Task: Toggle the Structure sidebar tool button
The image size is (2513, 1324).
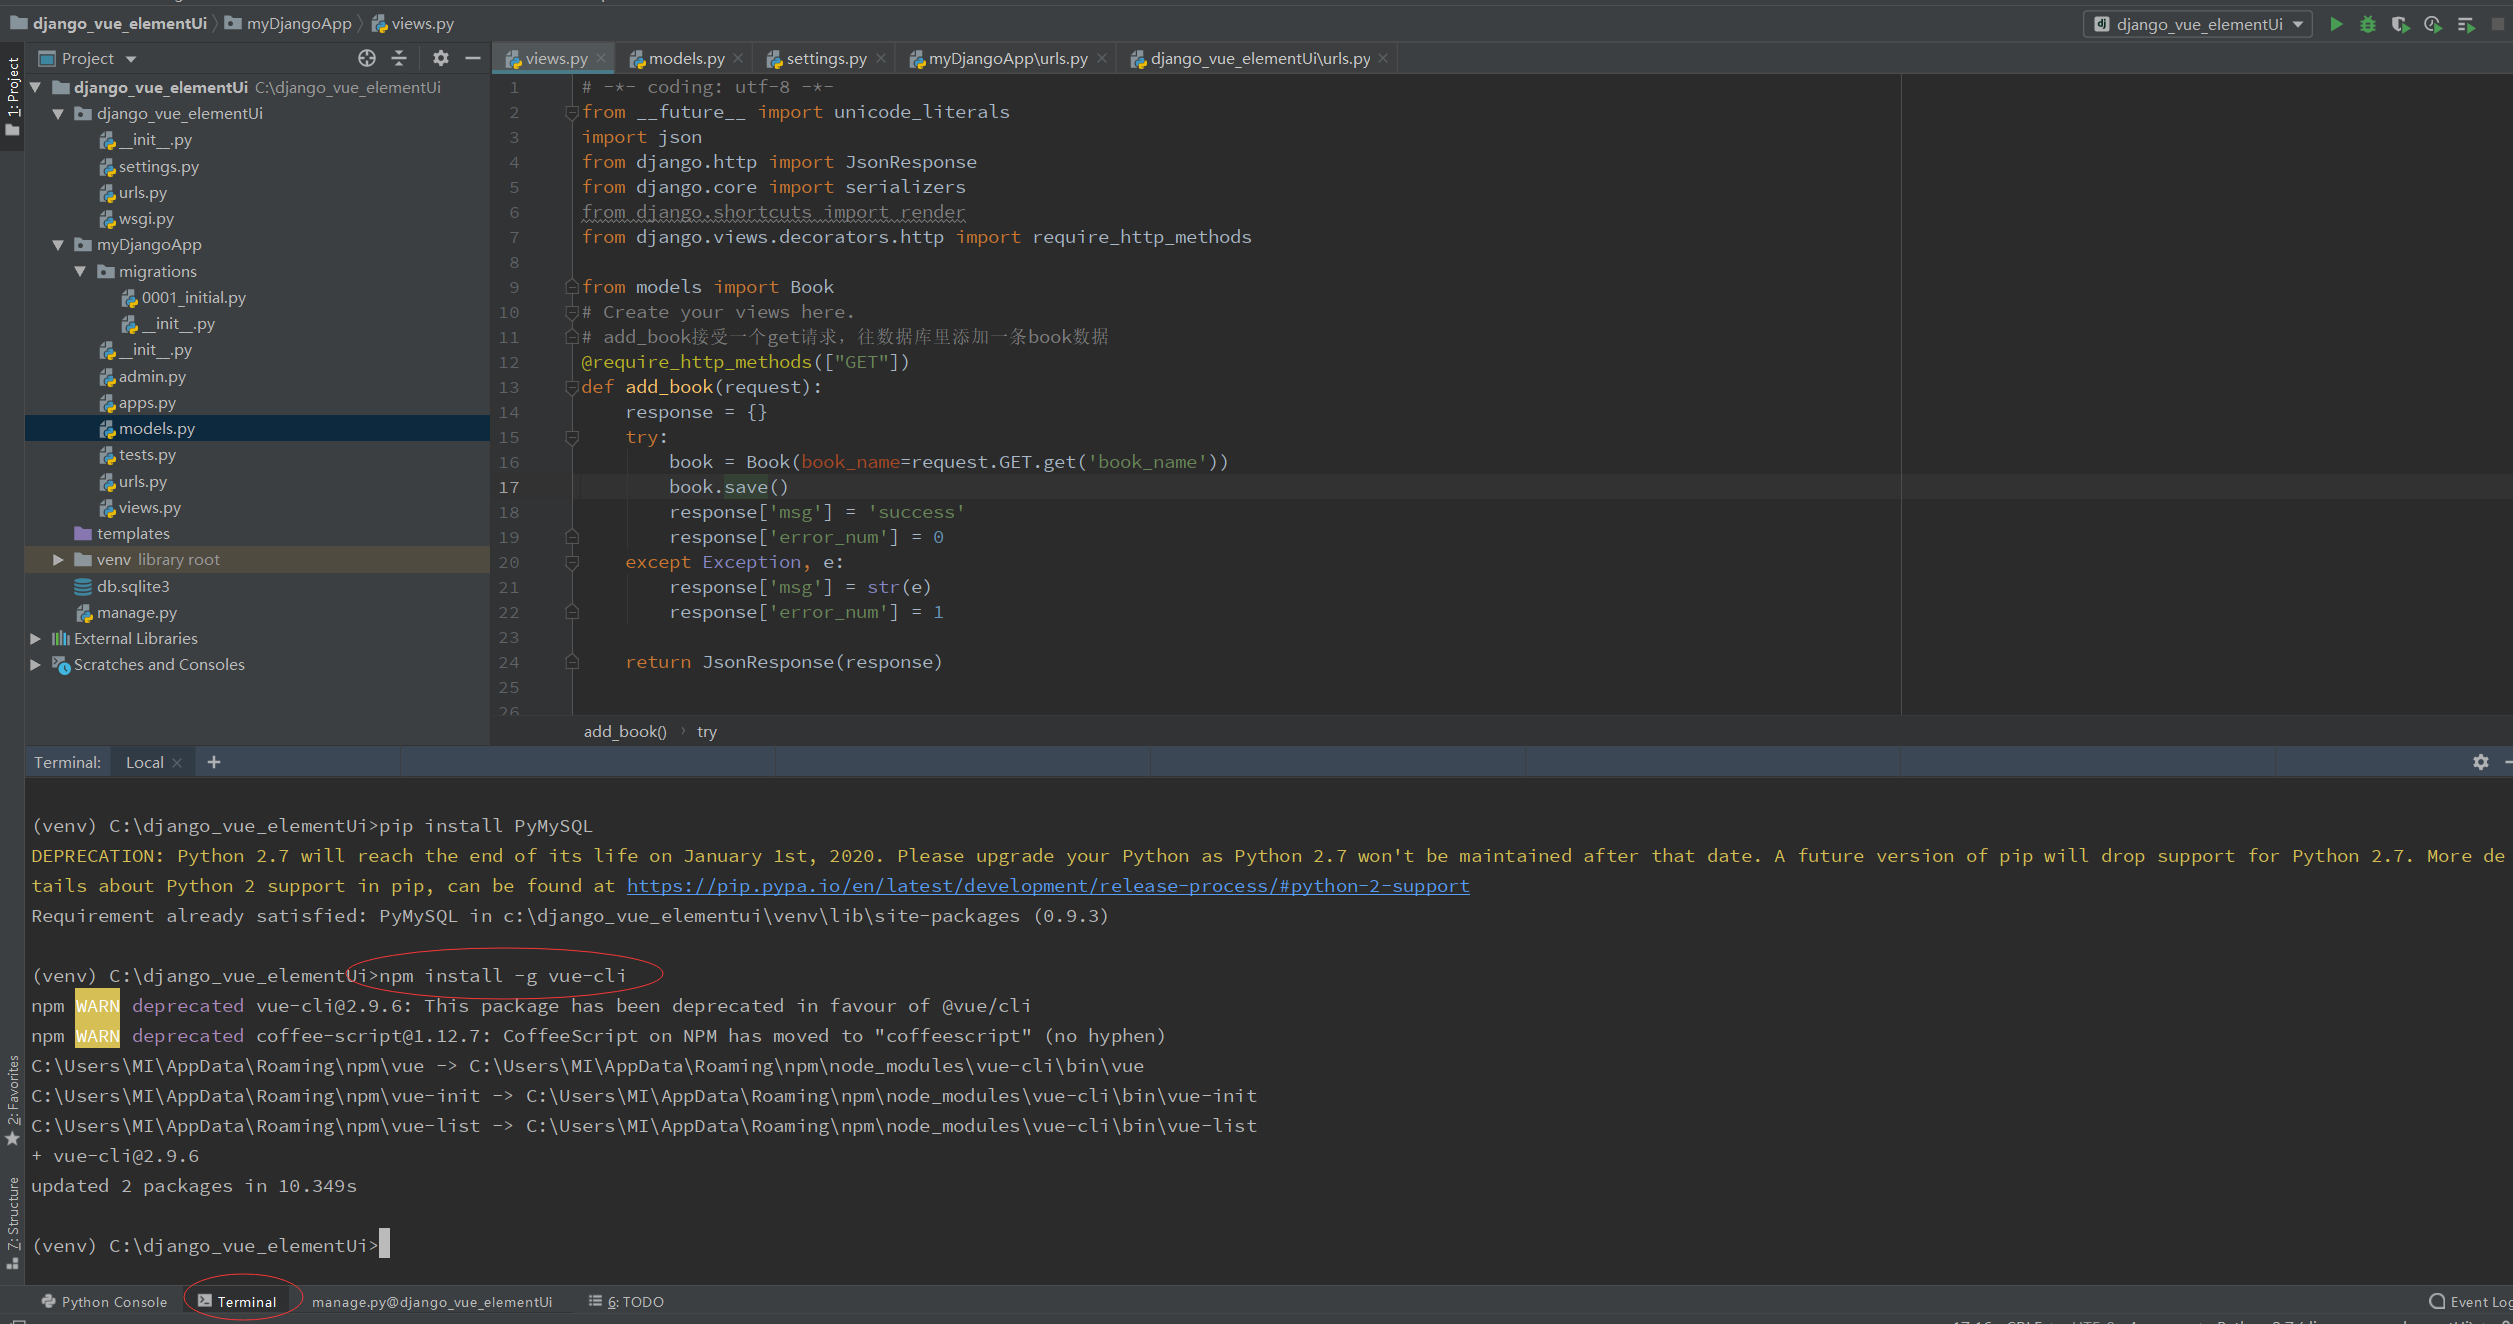Action: click(13, 1220)
